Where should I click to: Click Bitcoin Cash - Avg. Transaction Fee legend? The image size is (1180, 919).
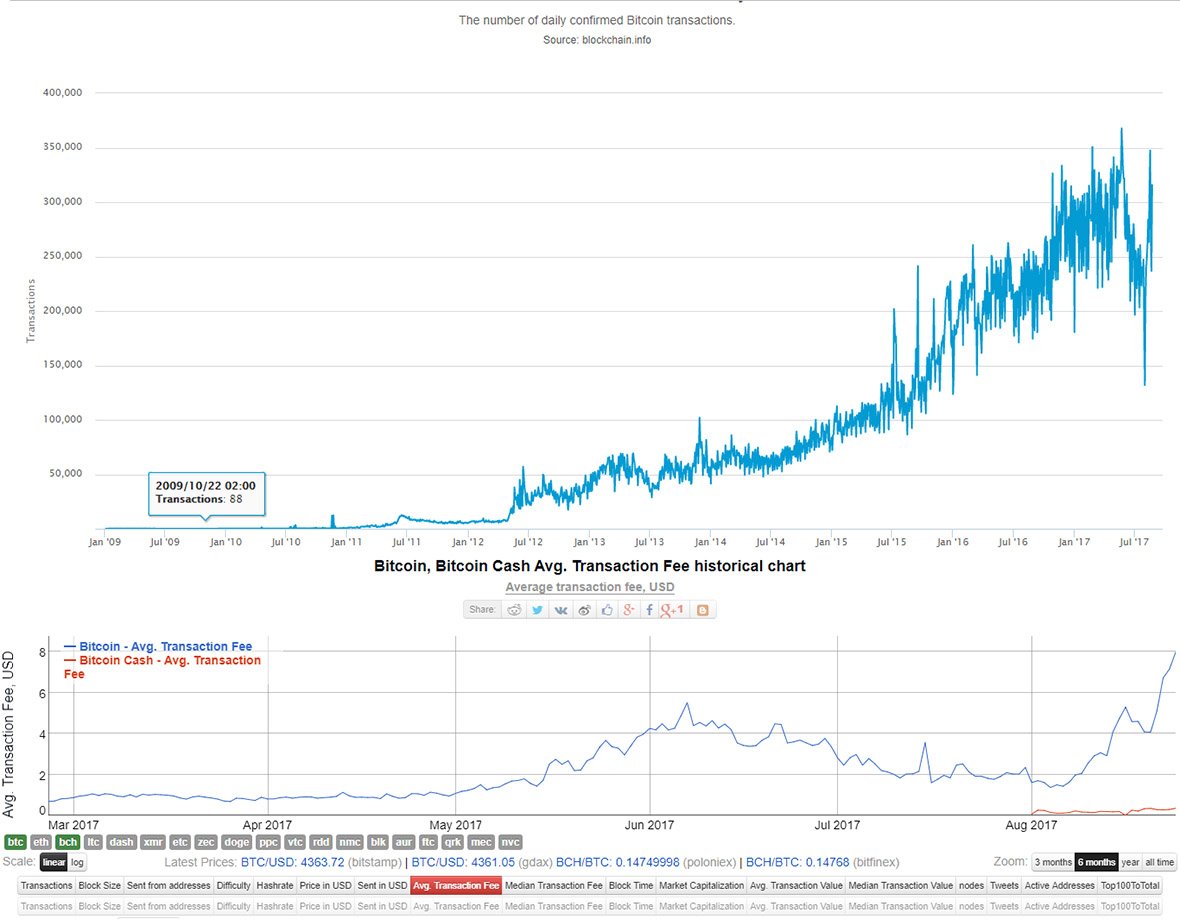(163, 667)
